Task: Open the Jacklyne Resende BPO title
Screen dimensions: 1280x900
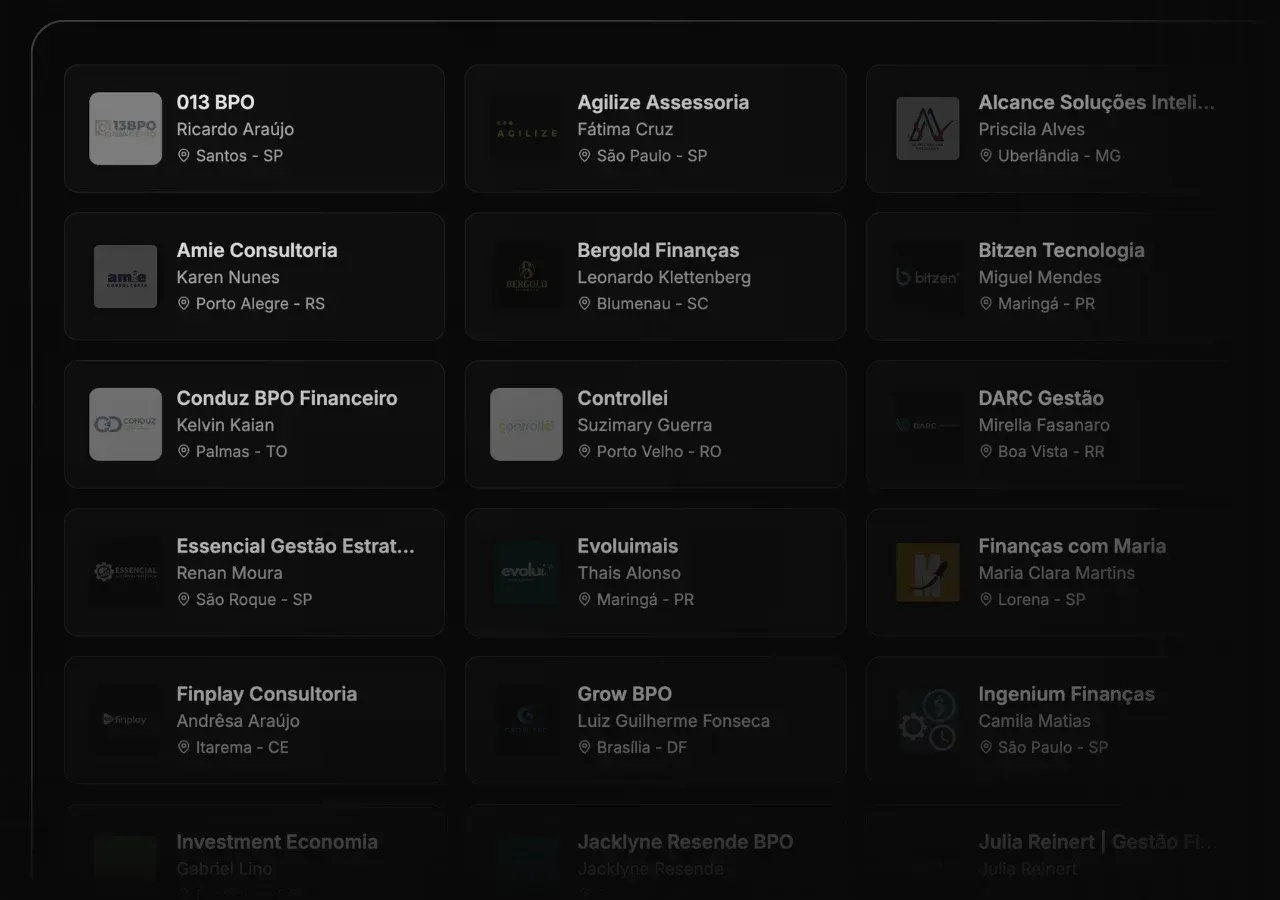Action: pyautogui.click(x=685, y=842)
